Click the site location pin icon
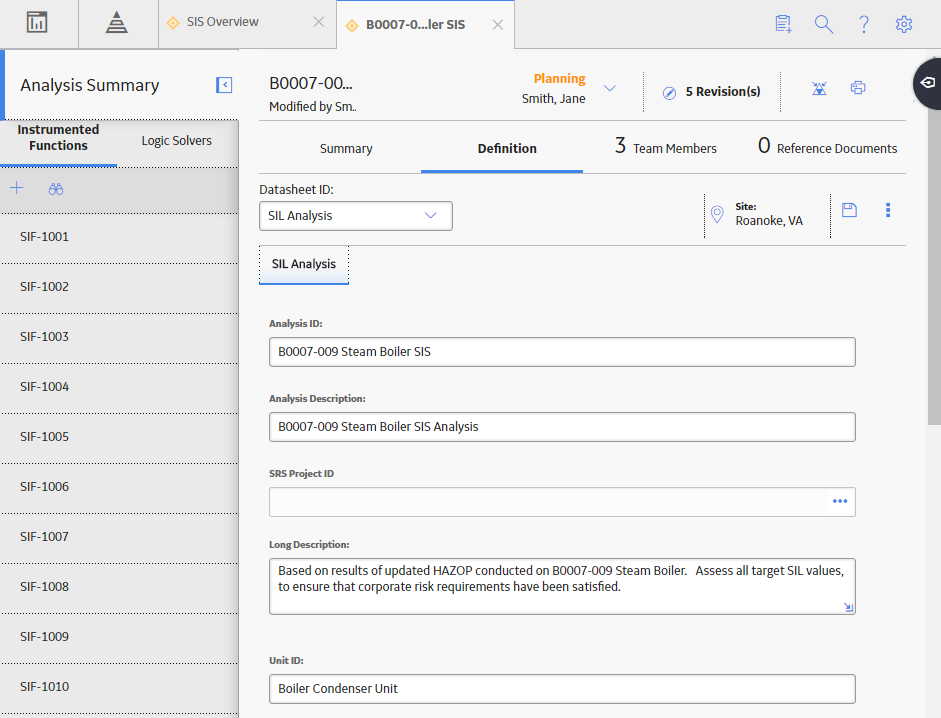The width and height of the screenshot is (941, 718). coord(717,214)
